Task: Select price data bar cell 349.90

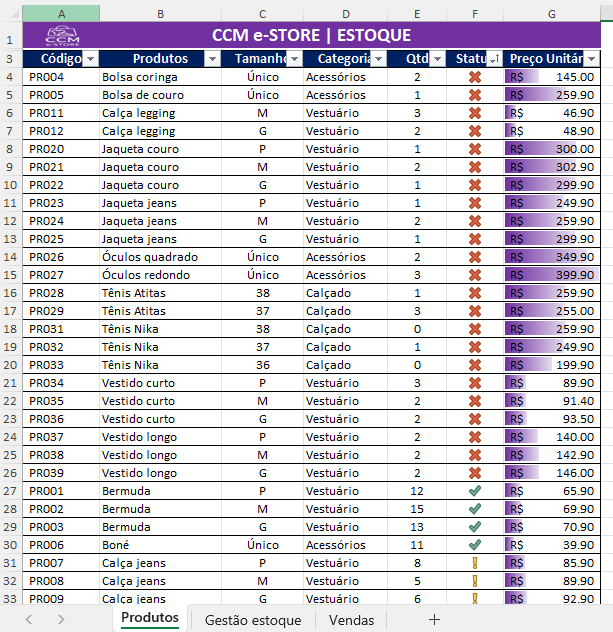Action: point(552,257)
